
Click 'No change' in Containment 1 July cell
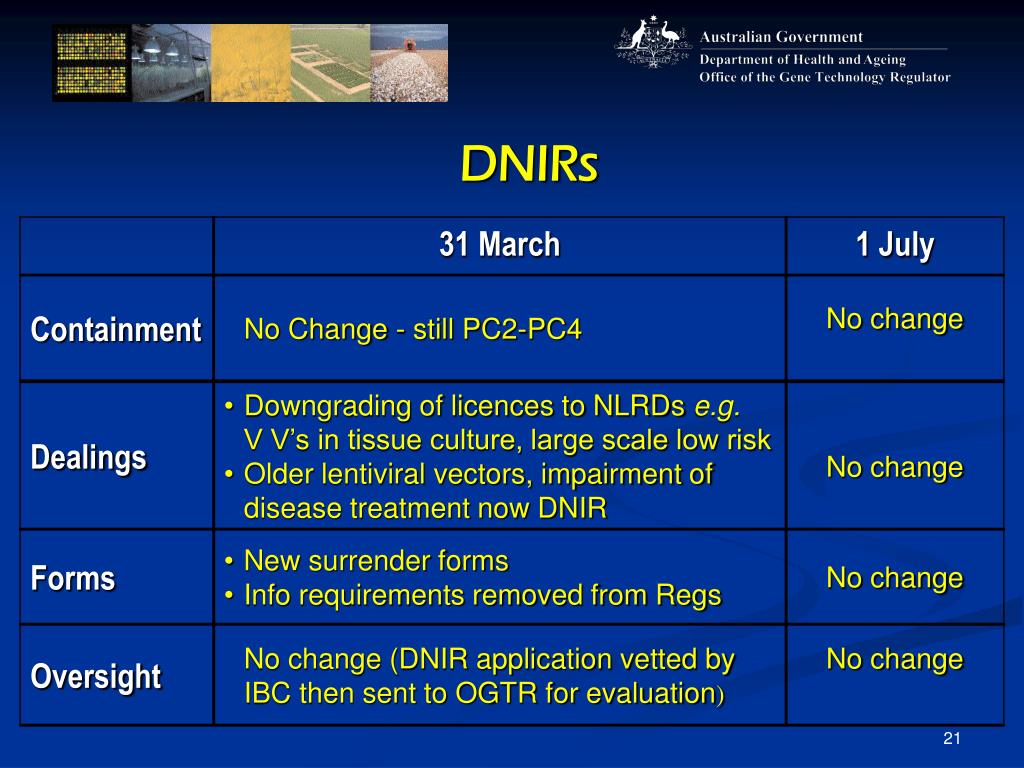tap(895, 319)
